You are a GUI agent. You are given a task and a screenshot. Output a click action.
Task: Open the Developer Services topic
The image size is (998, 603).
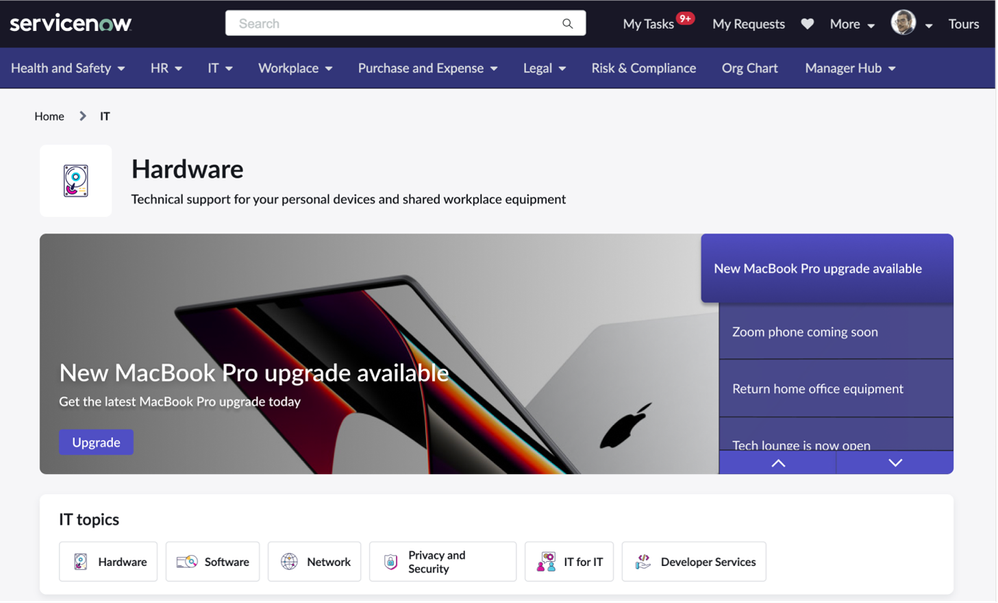(694, 562)
